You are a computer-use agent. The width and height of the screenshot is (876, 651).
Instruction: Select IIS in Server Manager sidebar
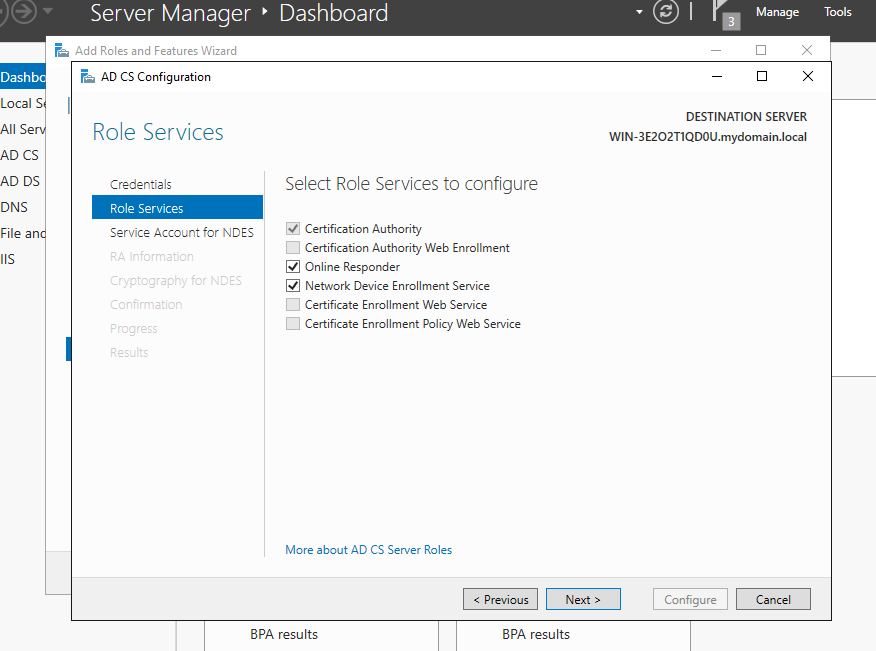(x=8, y=259)
